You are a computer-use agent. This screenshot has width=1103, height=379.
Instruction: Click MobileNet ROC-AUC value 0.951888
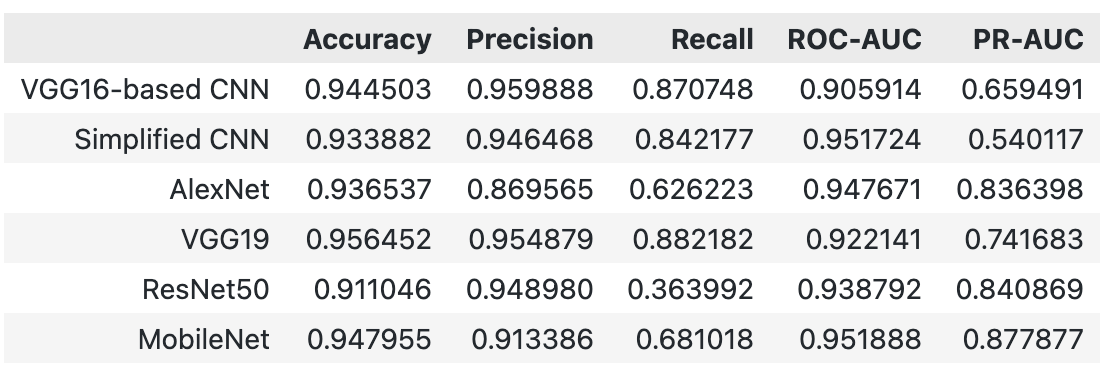click(x=860, y=340)
